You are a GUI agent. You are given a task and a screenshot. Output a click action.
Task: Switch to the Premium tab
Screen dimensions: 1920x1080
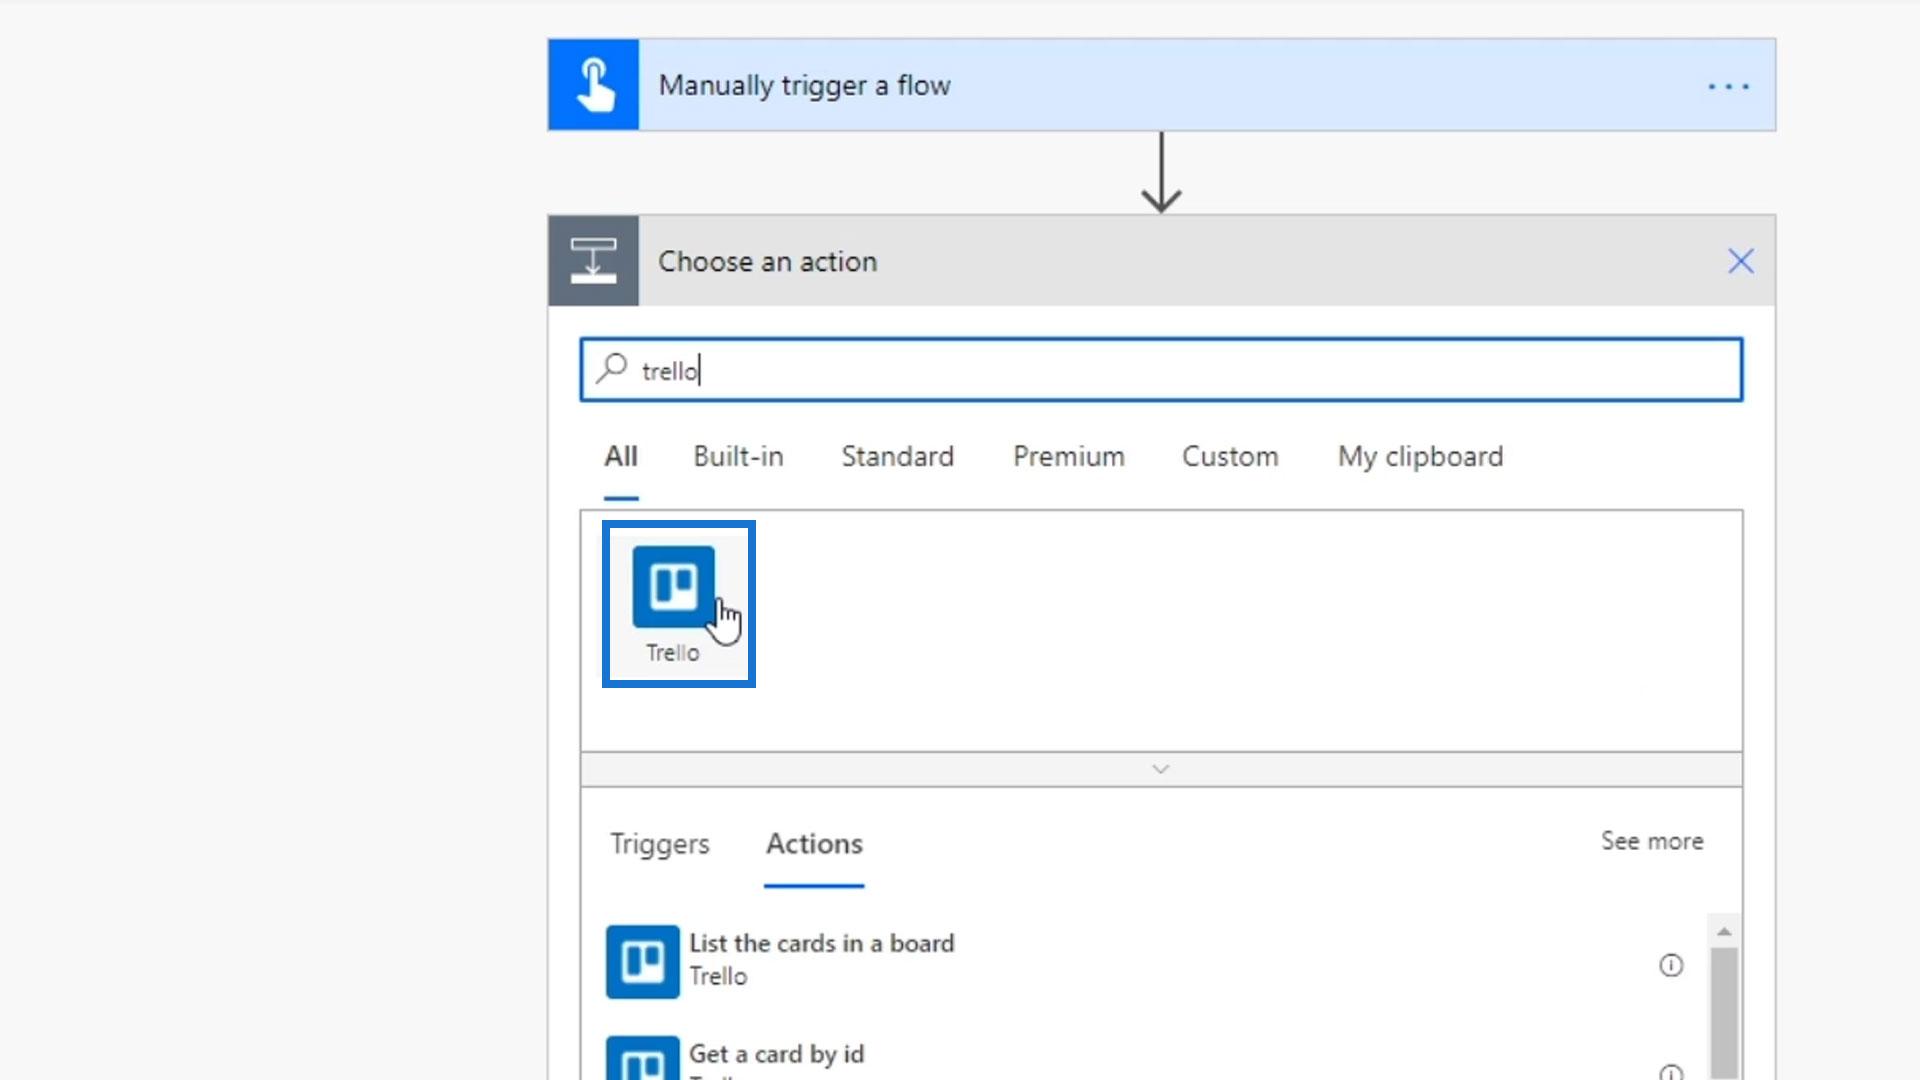point(1068,457)
